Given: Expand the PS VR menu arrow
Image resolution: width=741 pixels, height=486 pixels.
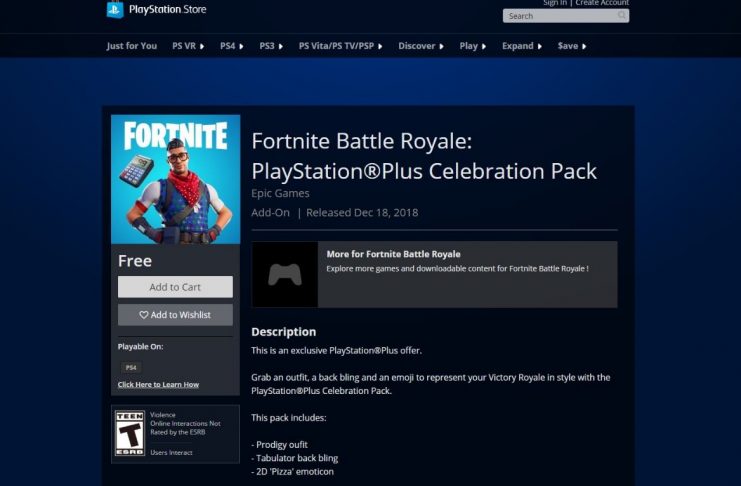Looking at the screenshot, I should [x=202, y=46].
